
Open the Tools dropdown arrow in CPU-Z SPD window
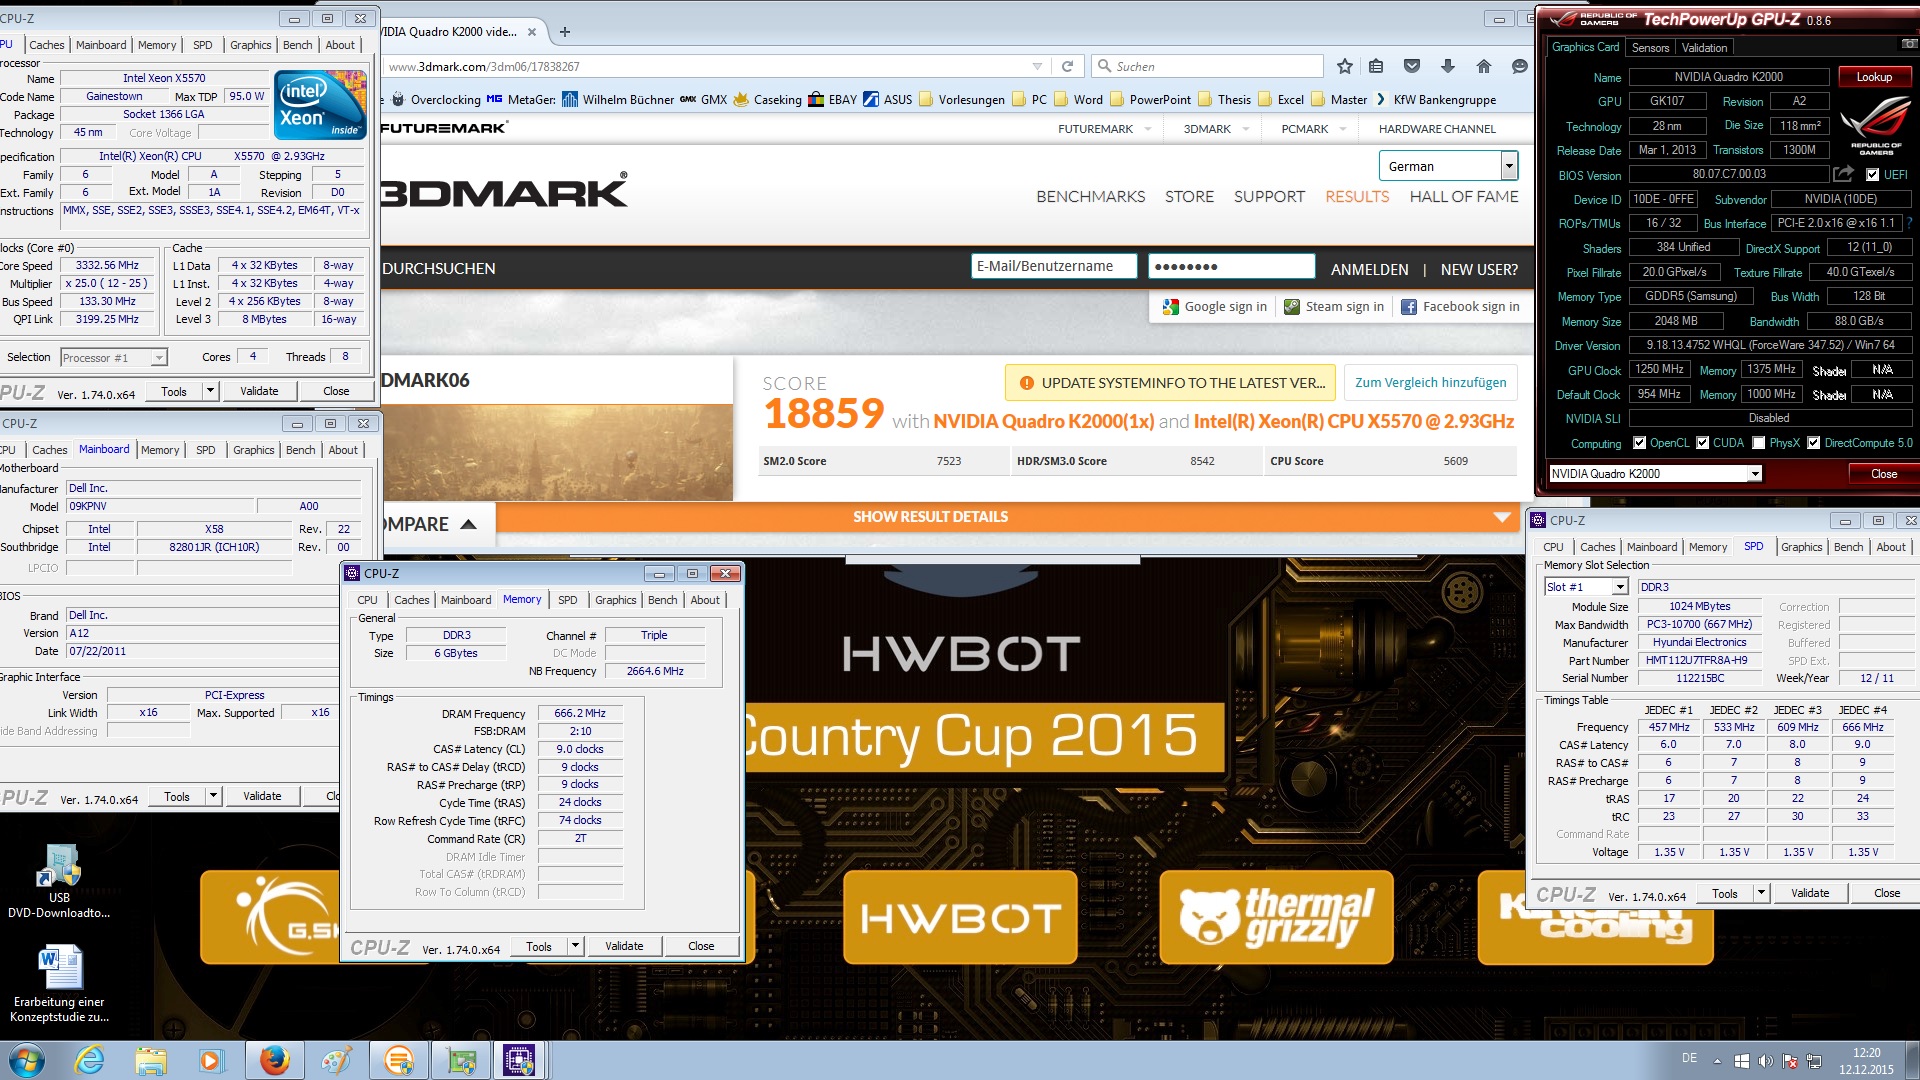tap(1761, 893)
